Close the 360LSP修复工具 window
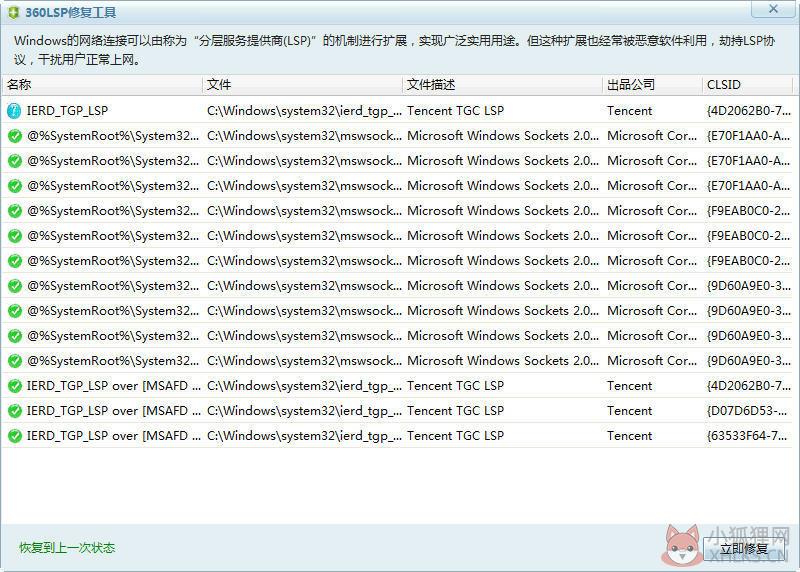This screenshot has height=572, width=800. [773, 9]
